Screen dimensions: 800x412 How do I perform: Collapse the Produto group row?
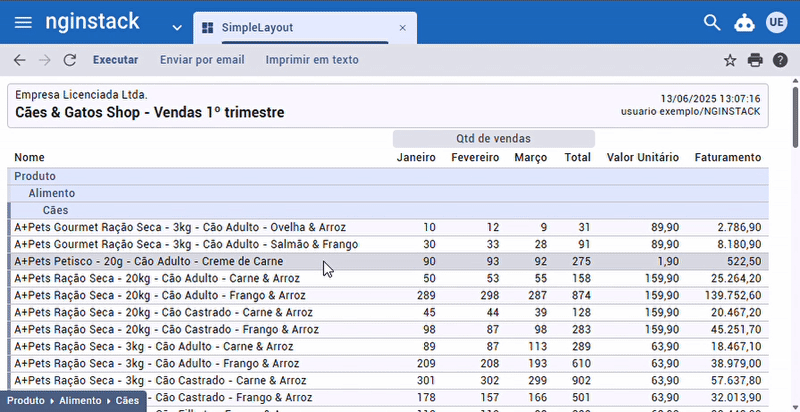coord(35,176)
